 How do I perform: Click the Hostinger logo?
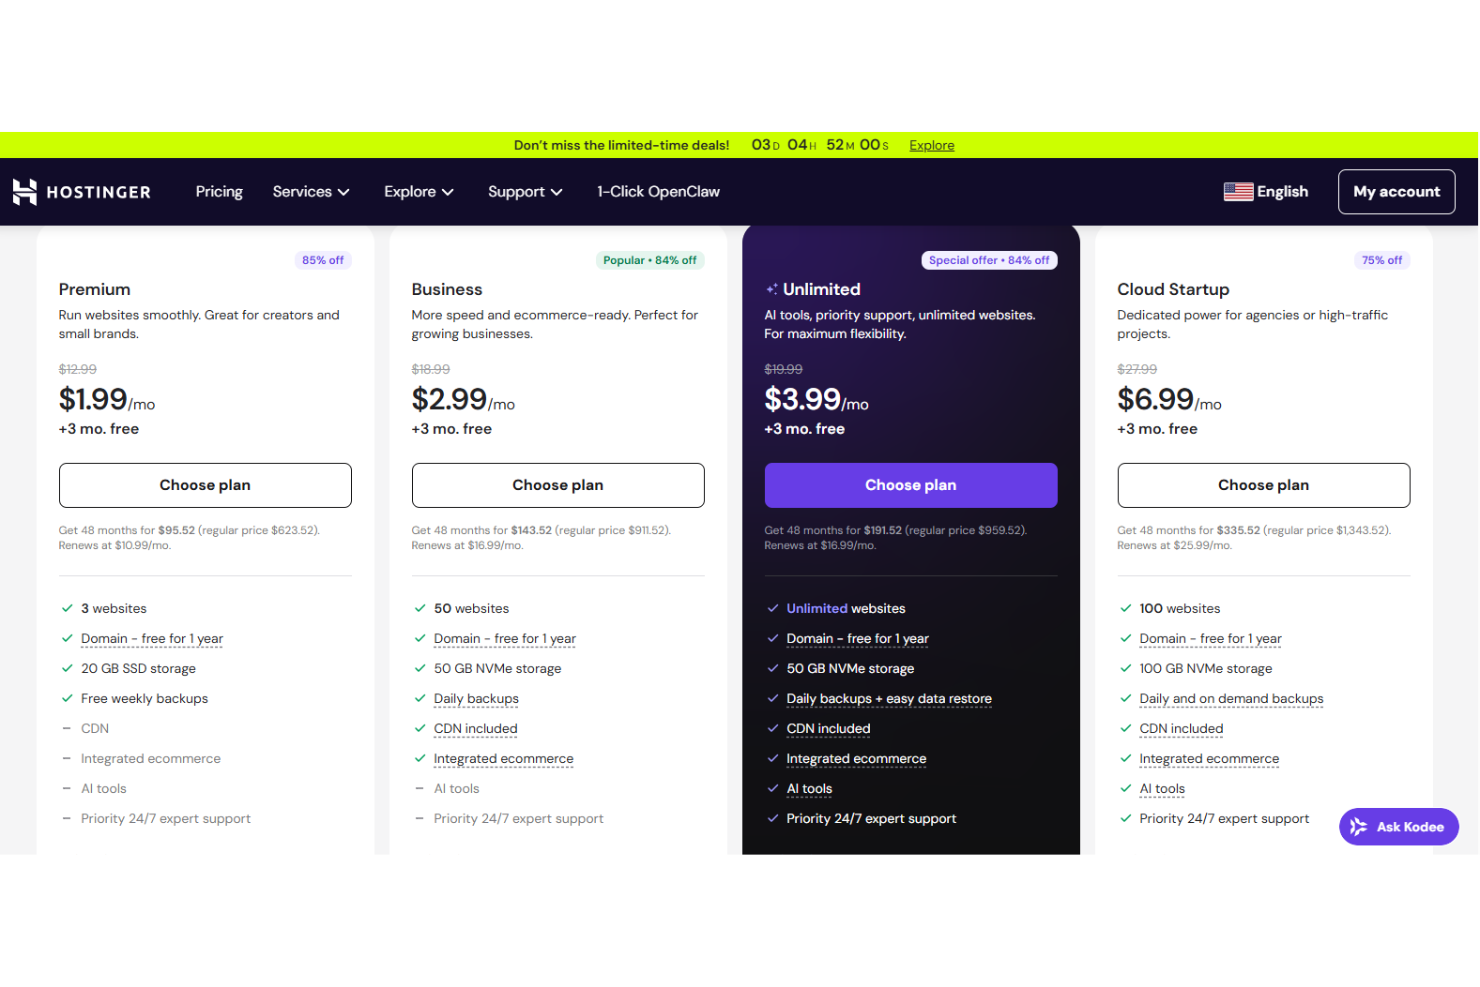(x=81, y=191)
